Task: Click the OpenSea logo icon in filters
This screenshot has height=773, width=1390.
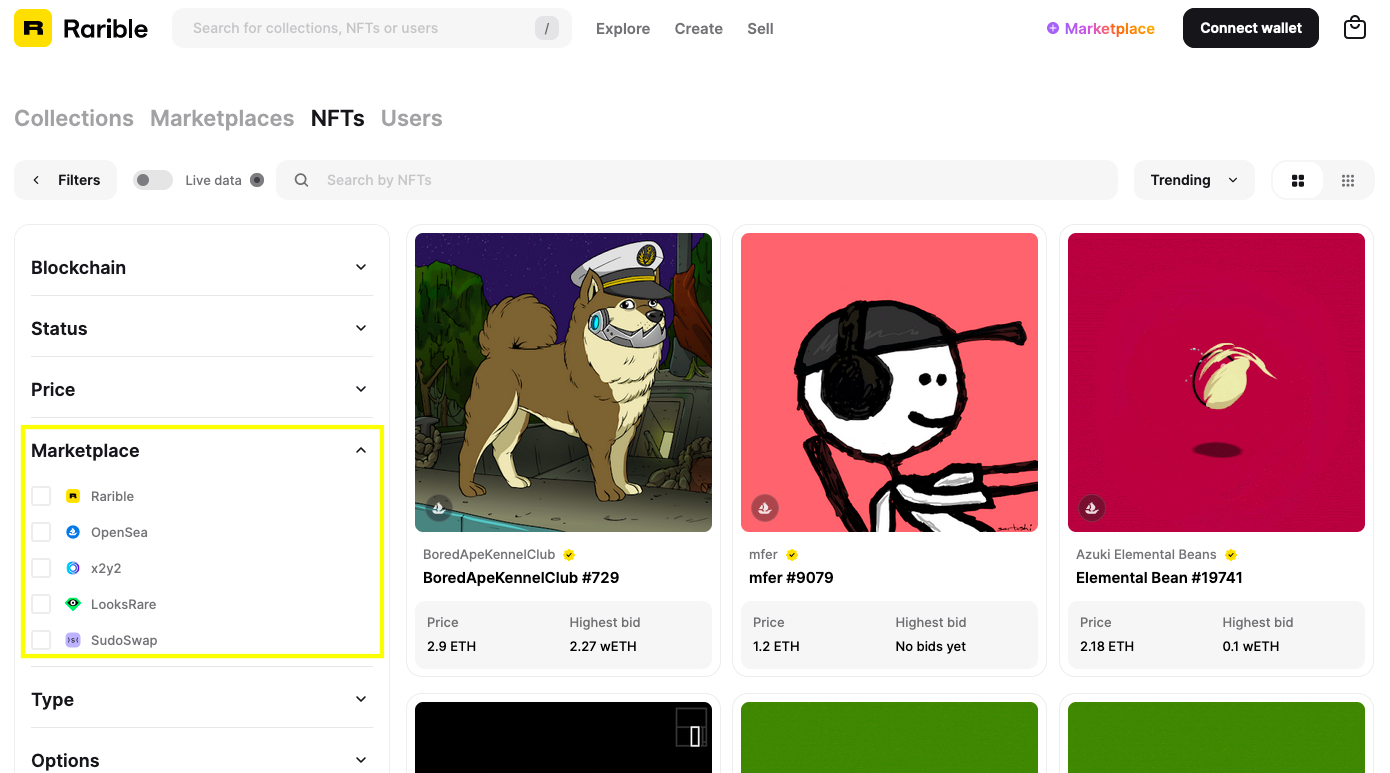Action: click(x=73, y=532)
